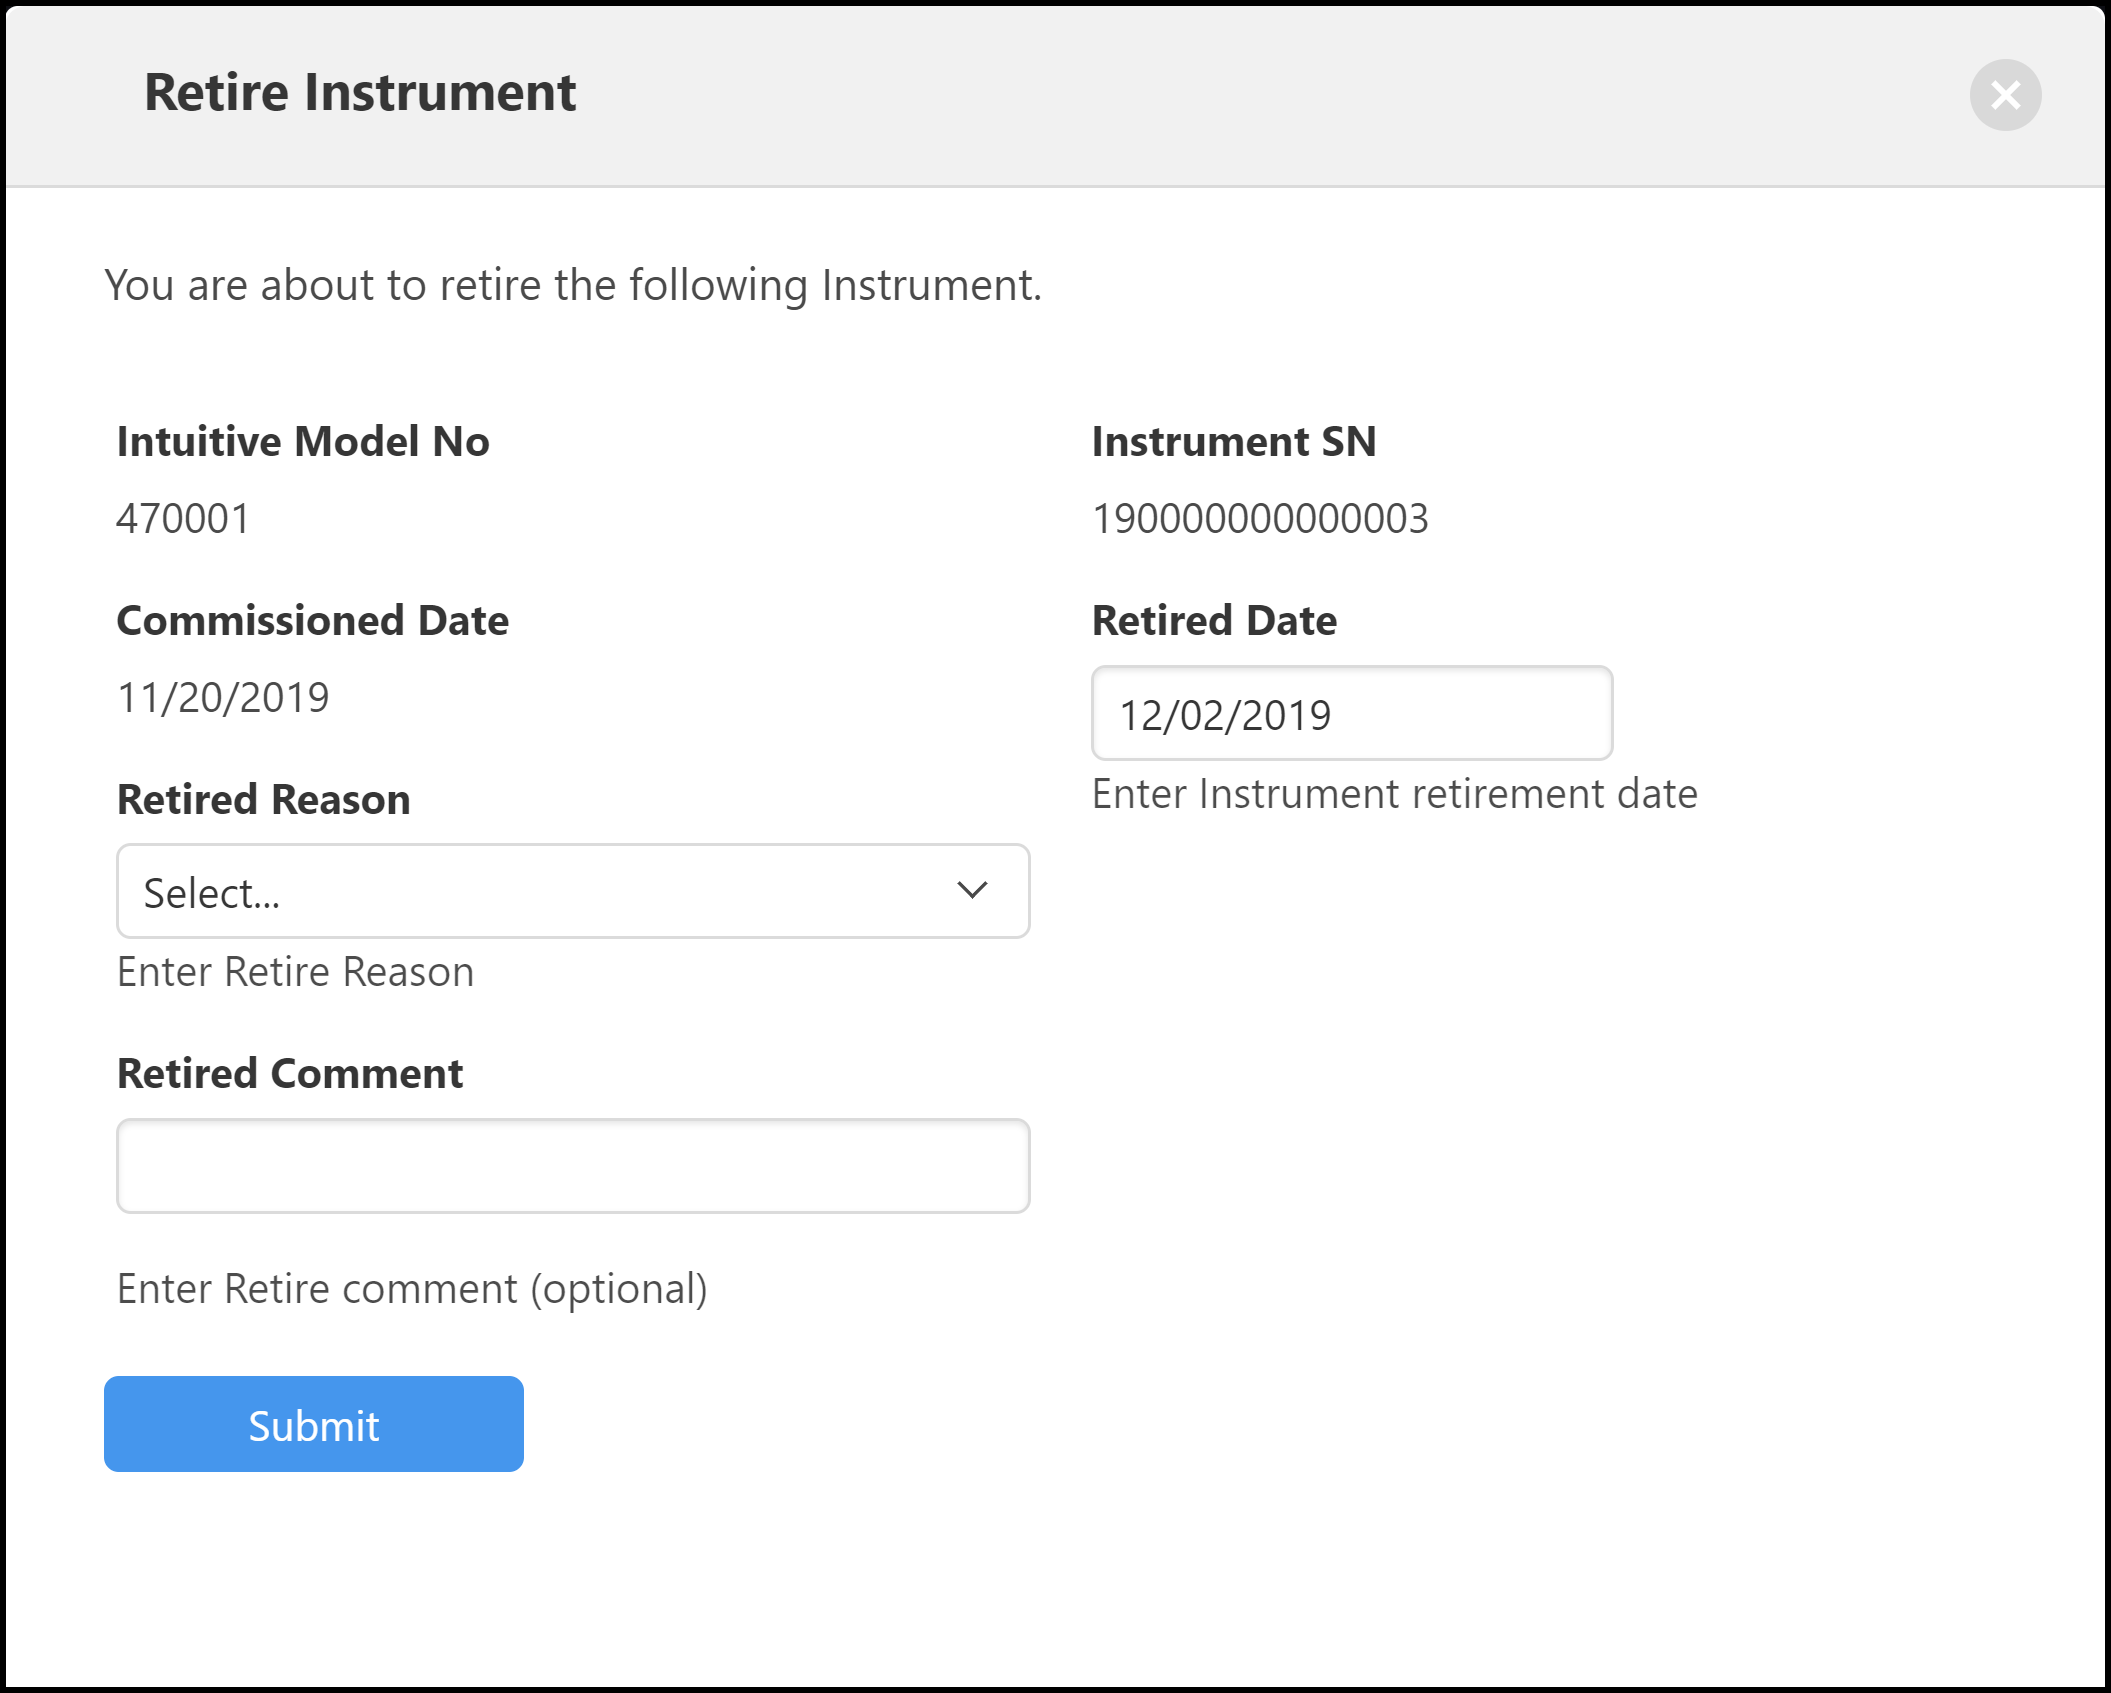The height and width of the screenshot is (1693, 2111).
Task: Click the 'Enter Instrument retirement date' hint
Action: [1393, 794]
